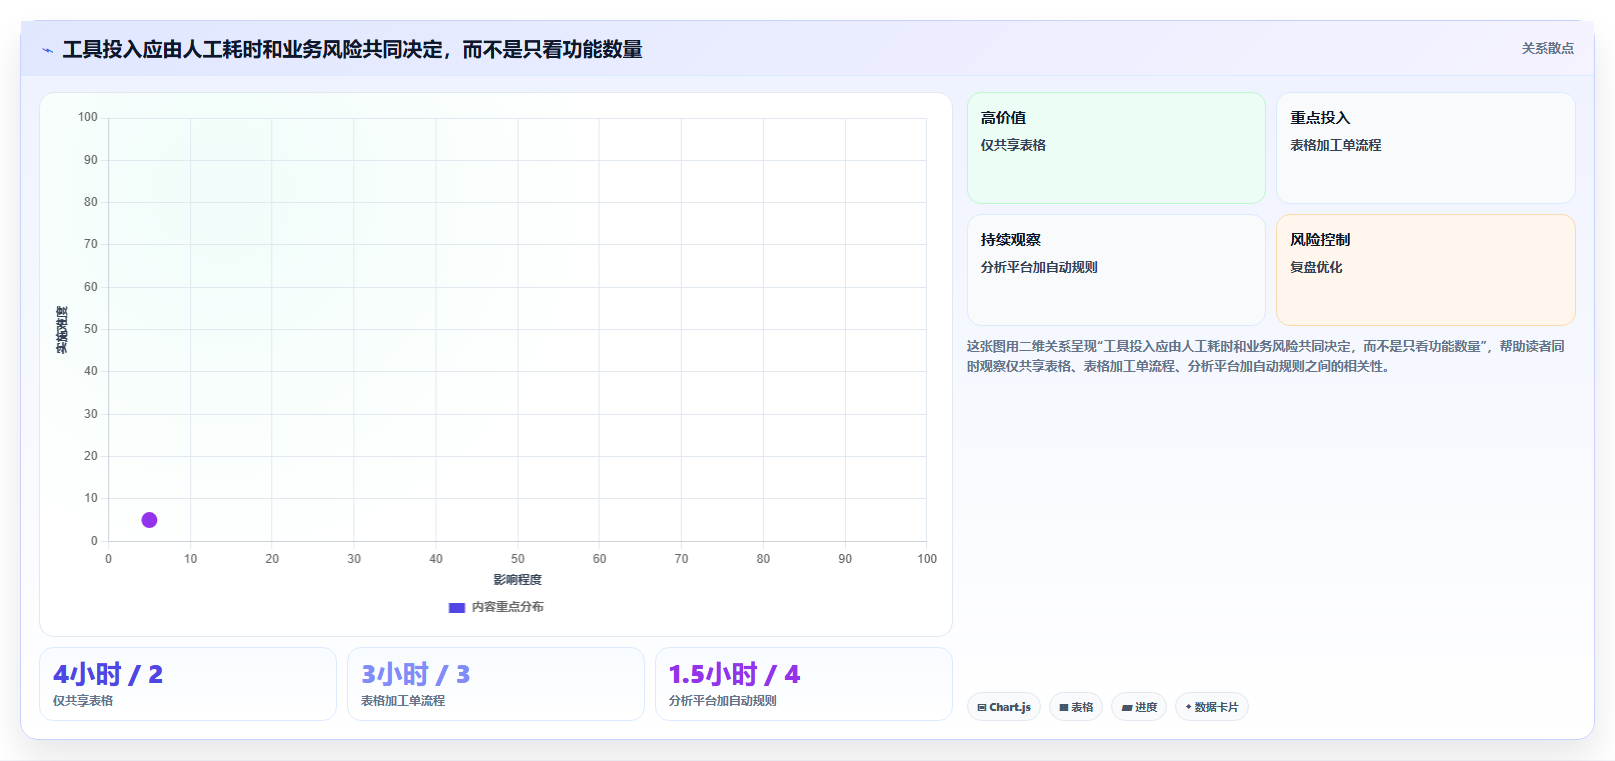
Task: Click the 表格加工单流程 caption under 3小时 / 3
Action: tap(403, 701)
